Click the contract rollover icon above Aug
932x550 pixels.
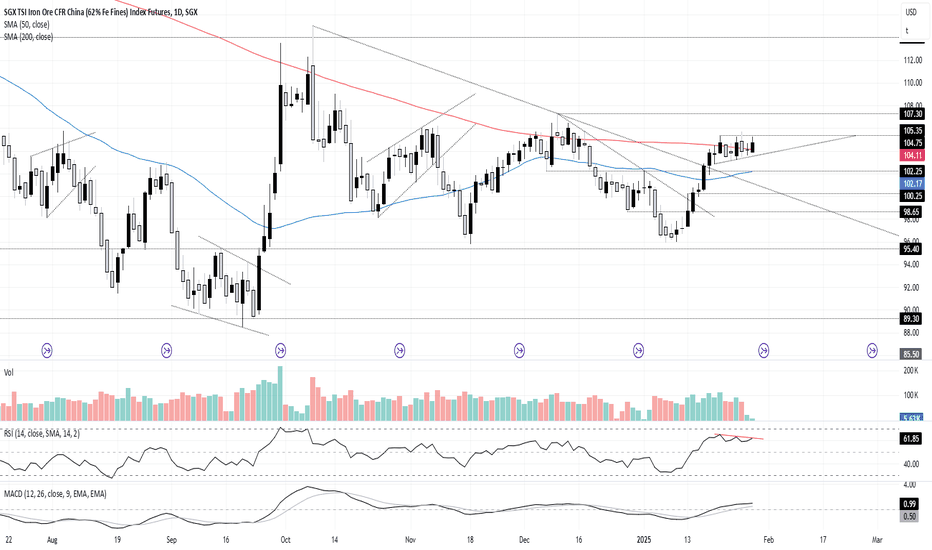pos(47,351)
